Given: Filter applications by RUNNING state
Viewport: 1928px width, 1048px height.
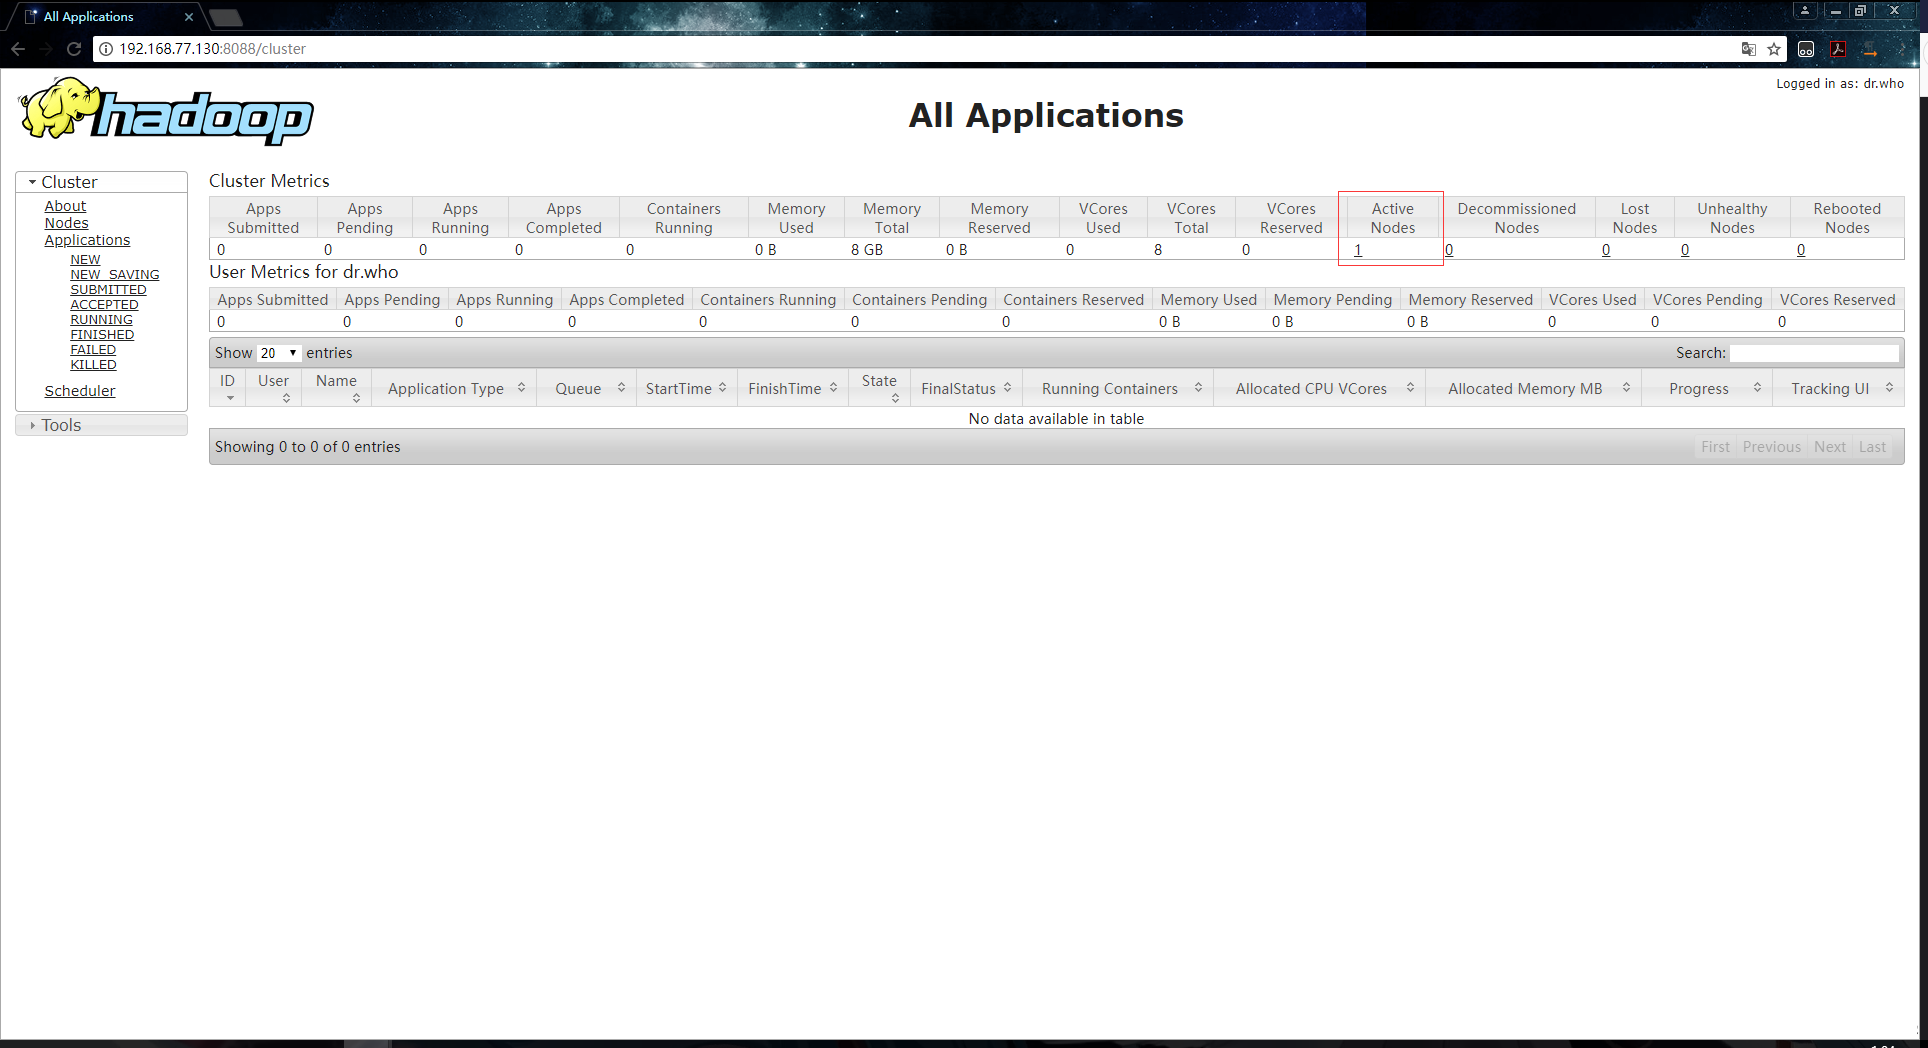Looking at the screenshot, I should 101,320.
